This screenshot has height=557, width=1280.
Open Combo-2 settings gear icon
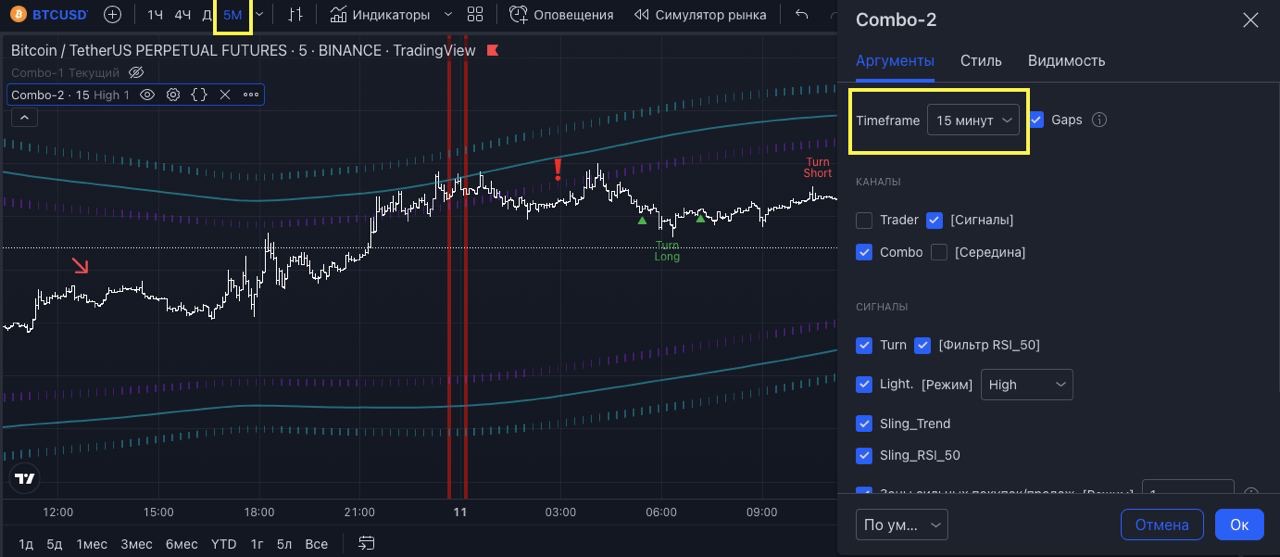tap(173, 95)
